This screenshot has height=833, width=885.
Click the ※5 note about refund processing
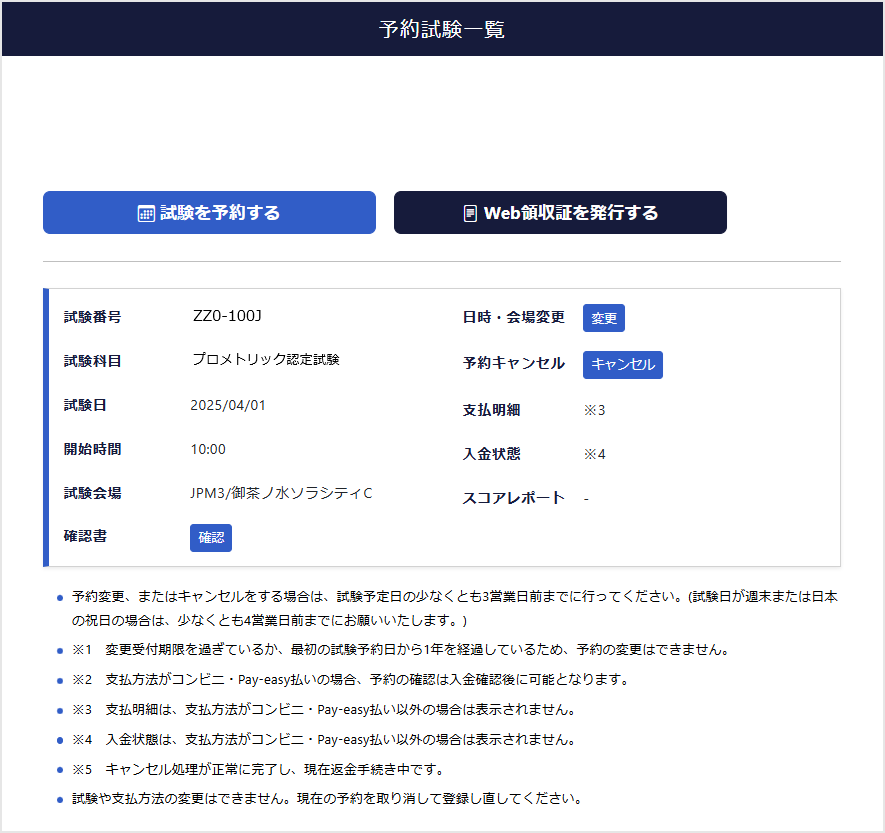click(x=259, y=770)
